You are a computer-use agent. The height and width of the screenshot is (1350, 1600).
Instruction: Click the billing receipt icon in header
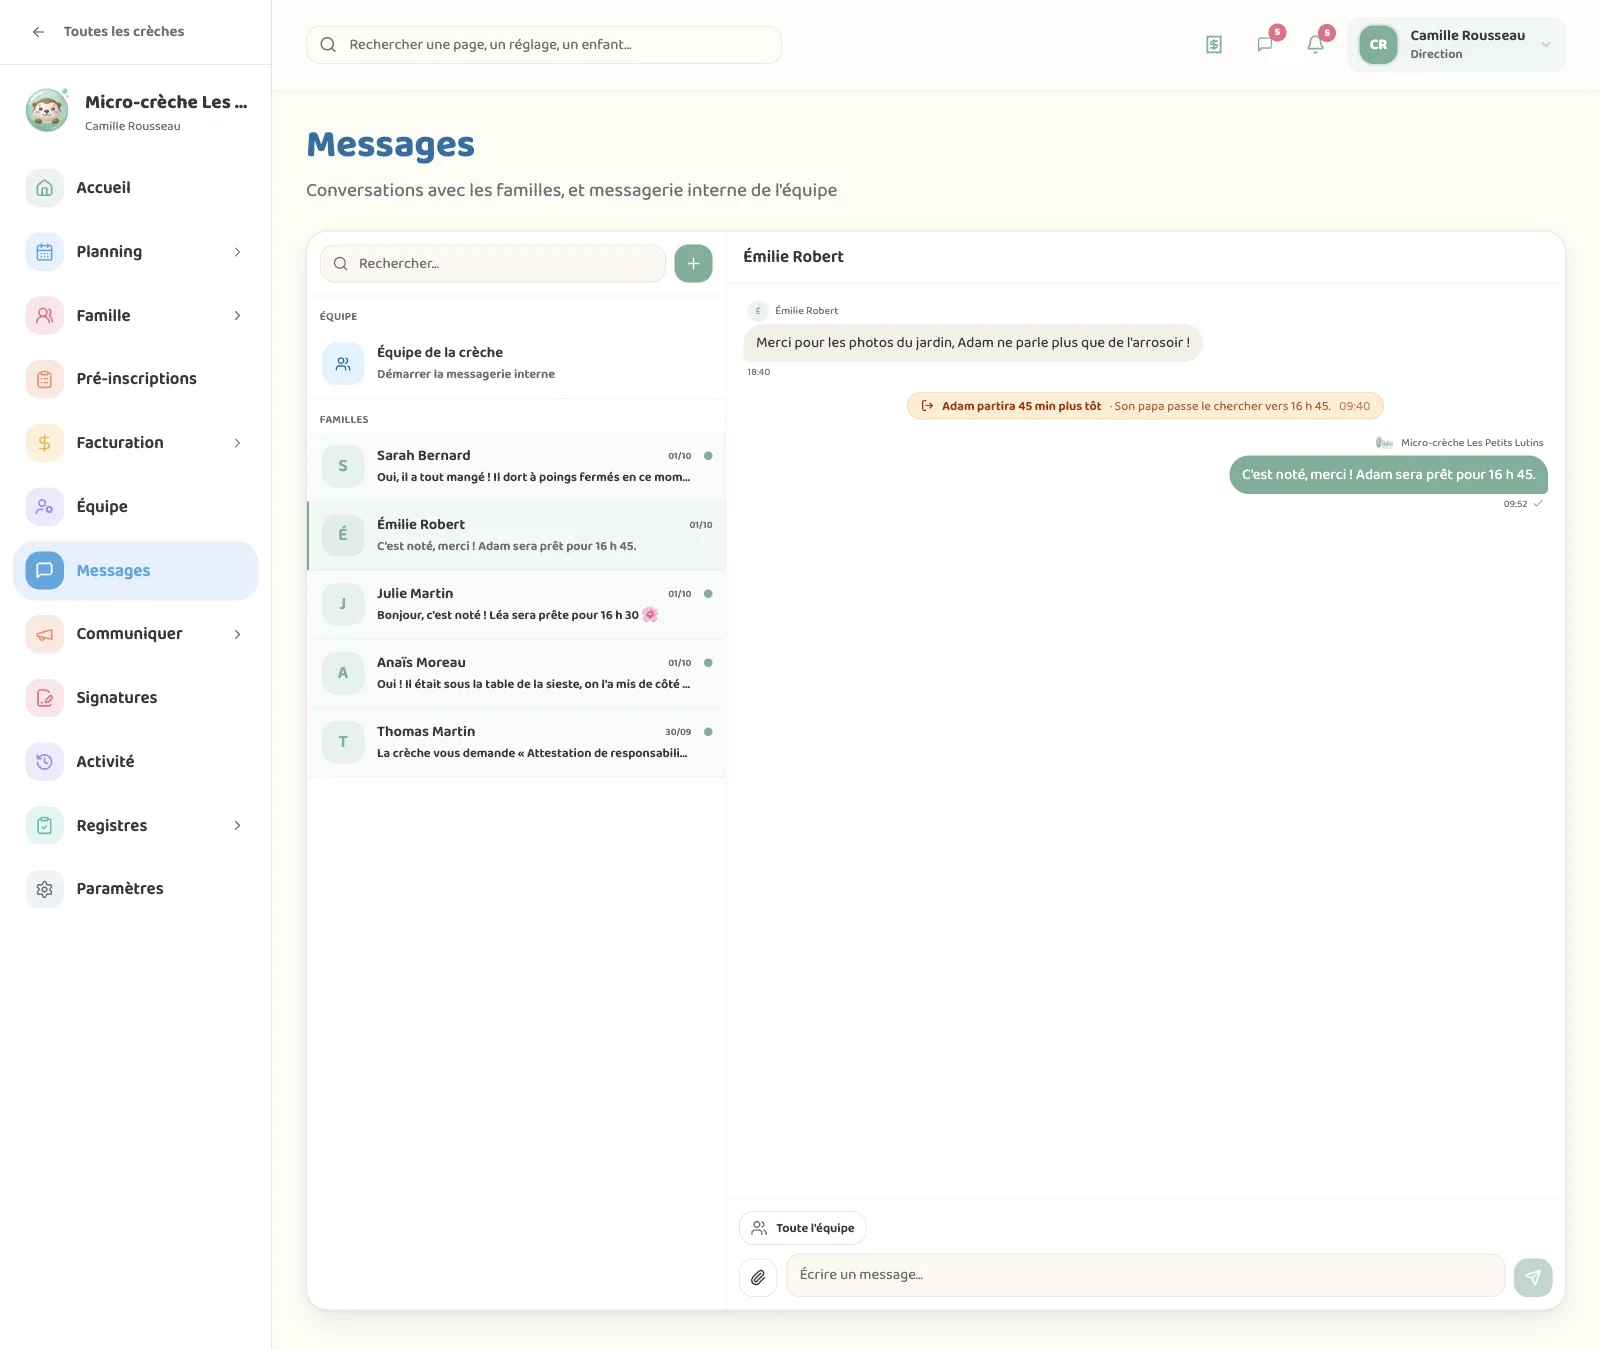point(1214,44)
